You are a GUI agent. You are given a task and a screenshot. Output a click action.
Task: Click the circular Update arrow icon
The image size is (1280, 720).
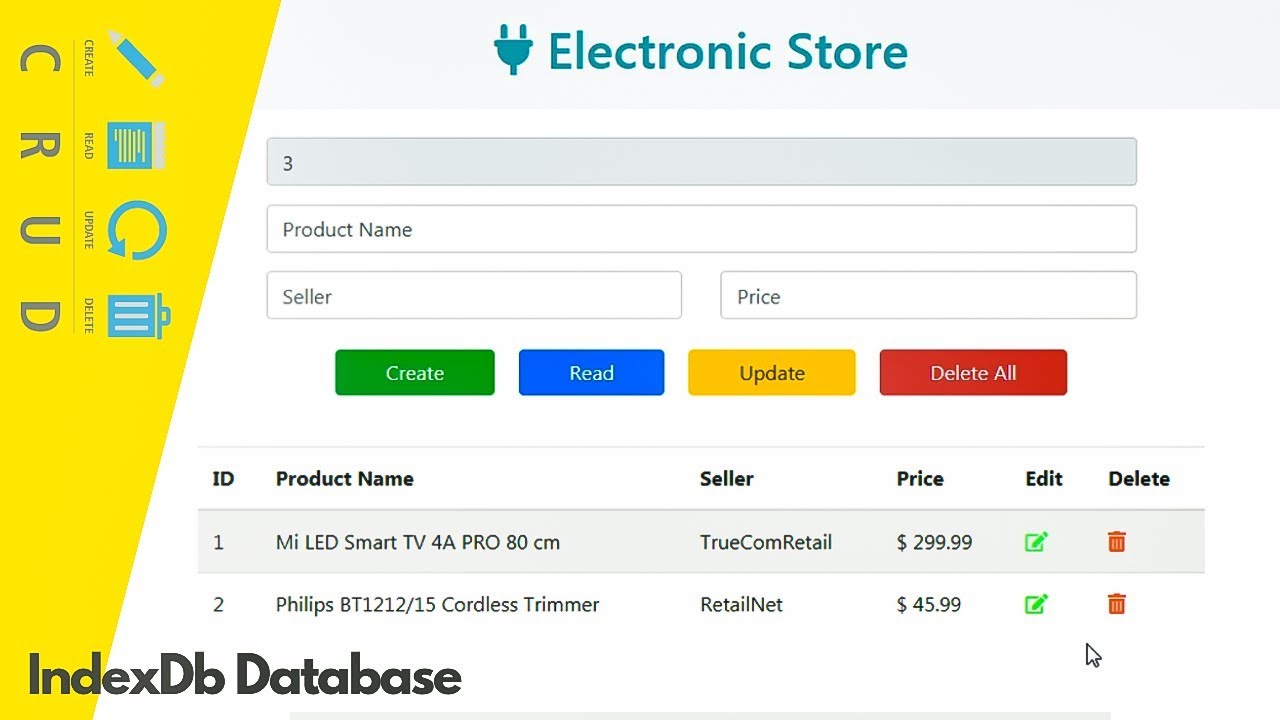[137, 231]
